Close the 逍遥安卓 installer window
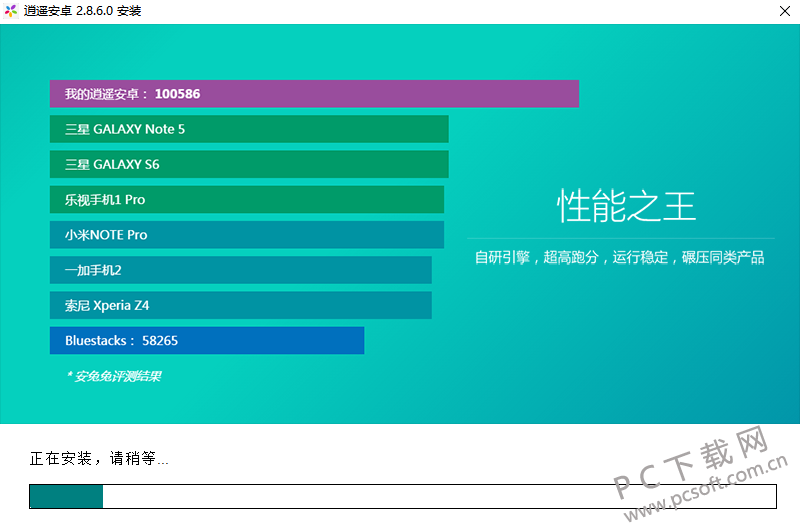This screenshot has height=524, width=800. click(785, 11)
